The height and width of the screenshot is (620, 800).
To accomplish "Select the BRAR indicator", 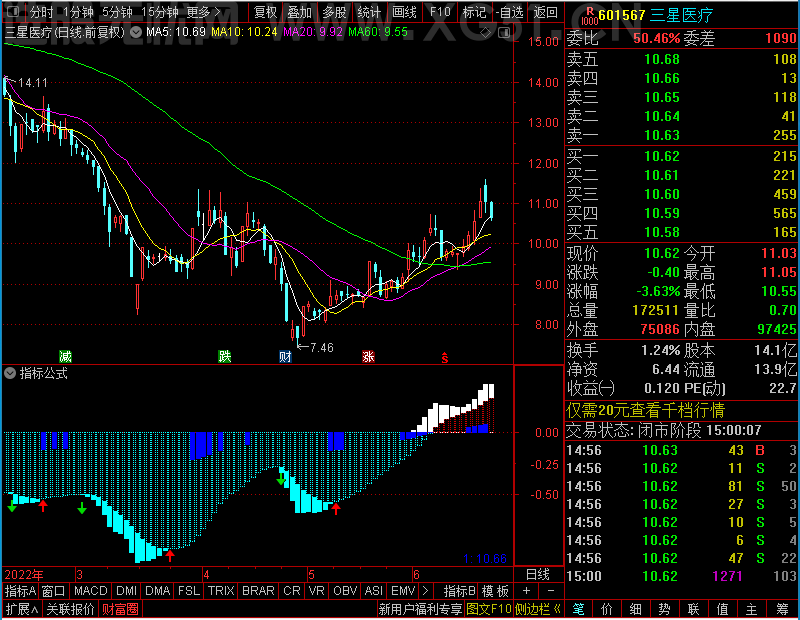I will tap(258, 591).
